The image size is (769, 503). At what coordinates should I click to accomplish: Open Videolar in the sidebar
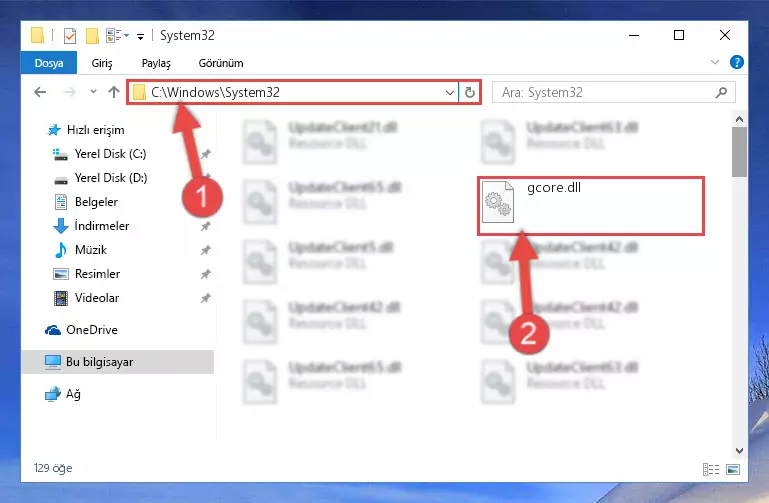[x=86, y=298]
